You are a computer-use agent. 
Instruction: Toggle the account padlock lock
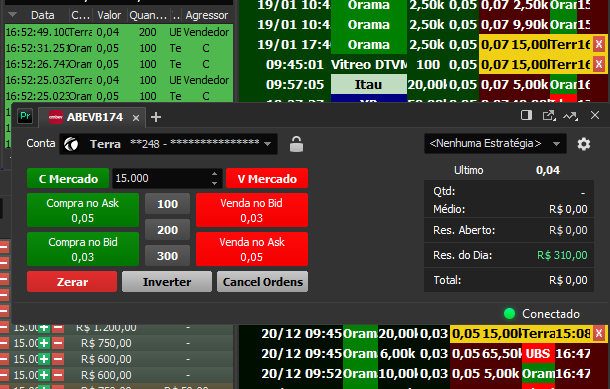(x=296, y=144)
